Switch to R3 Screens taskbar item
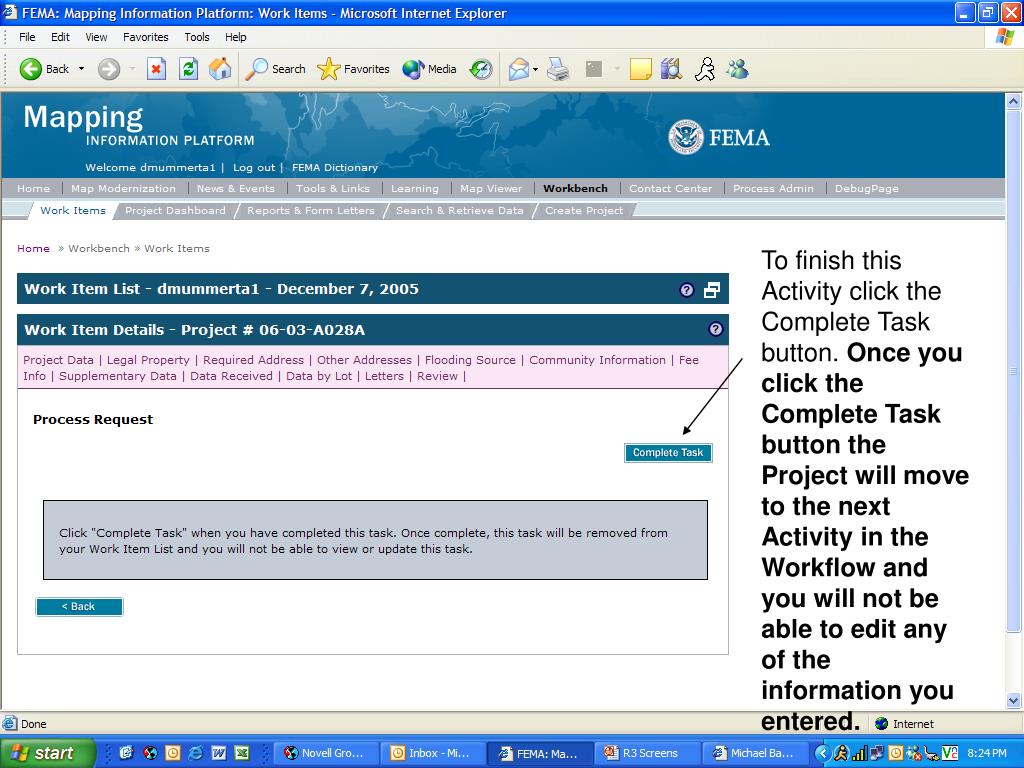The image size is (1024, 768). pos(648,753)
